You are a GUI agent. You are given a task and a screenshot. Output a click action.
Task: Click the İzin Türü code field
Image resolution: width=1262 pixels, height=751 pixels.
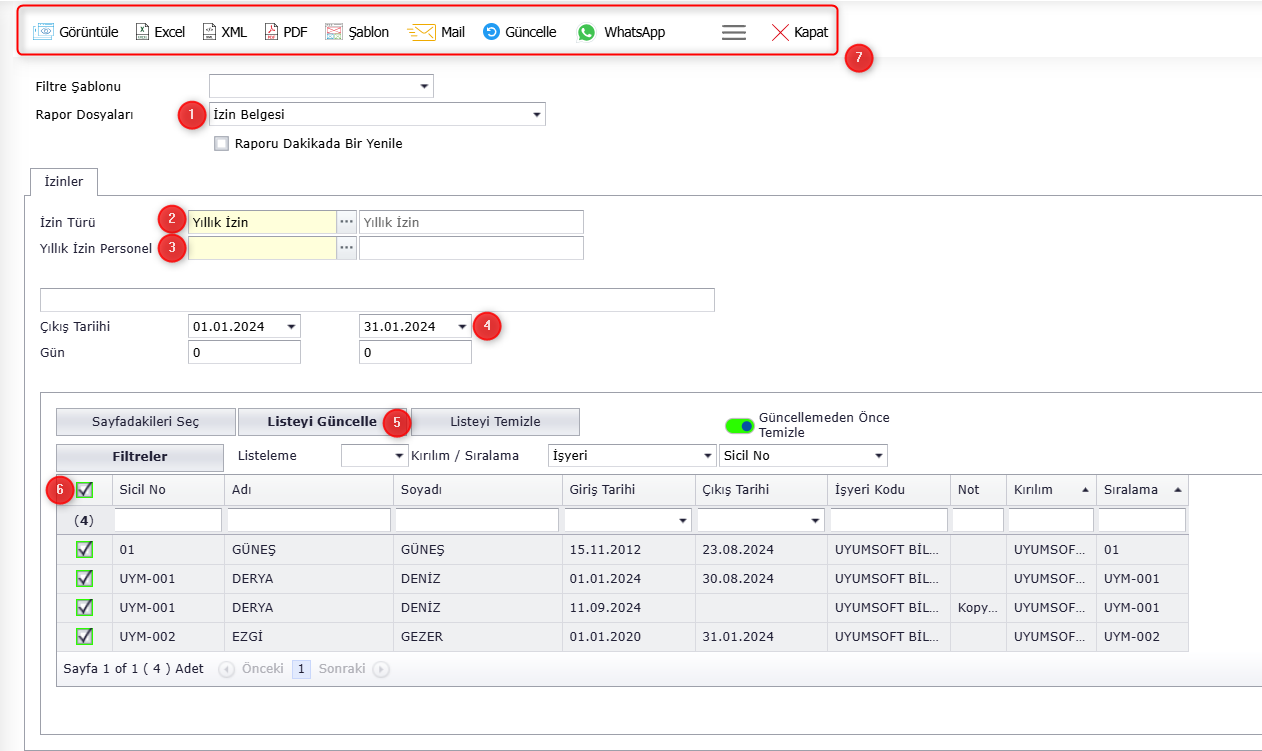(262, 222)
